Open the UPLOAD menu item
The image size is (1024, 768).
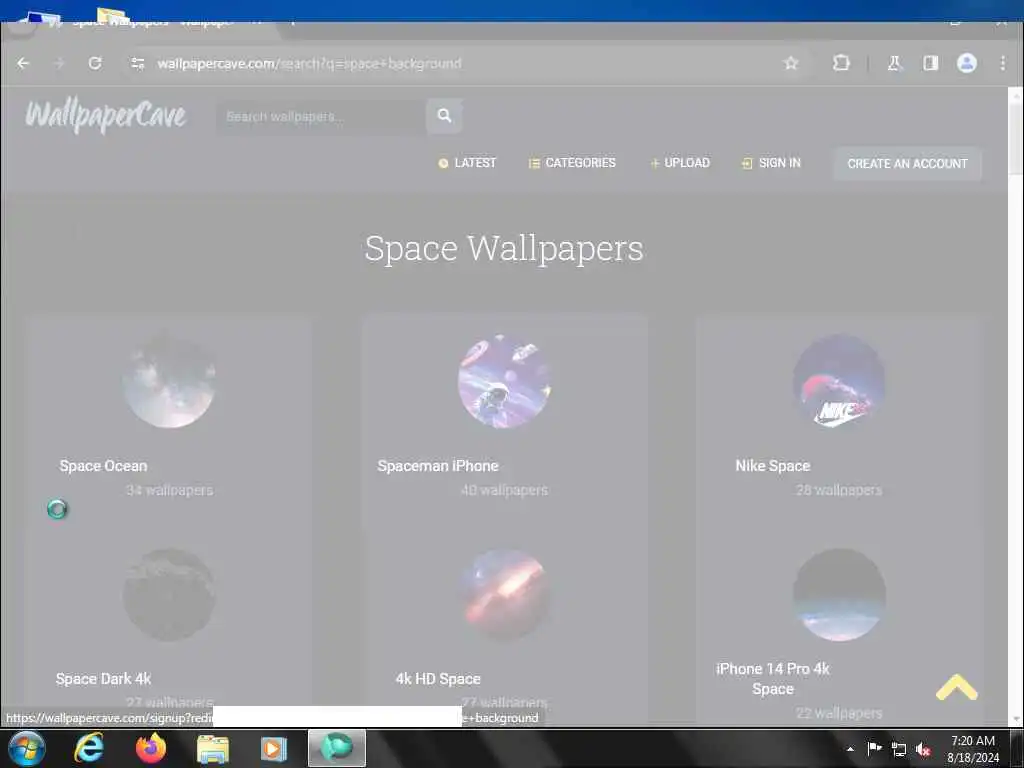click(x=680, y=163)
